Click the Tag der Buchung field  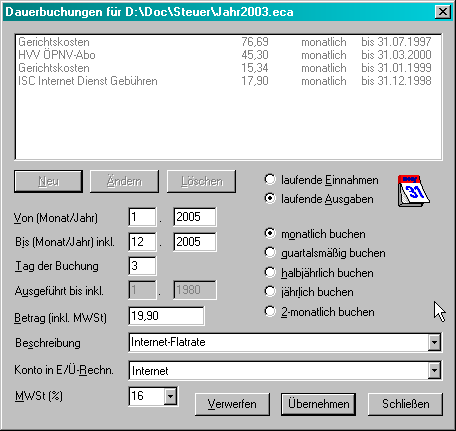coord(142,266)
